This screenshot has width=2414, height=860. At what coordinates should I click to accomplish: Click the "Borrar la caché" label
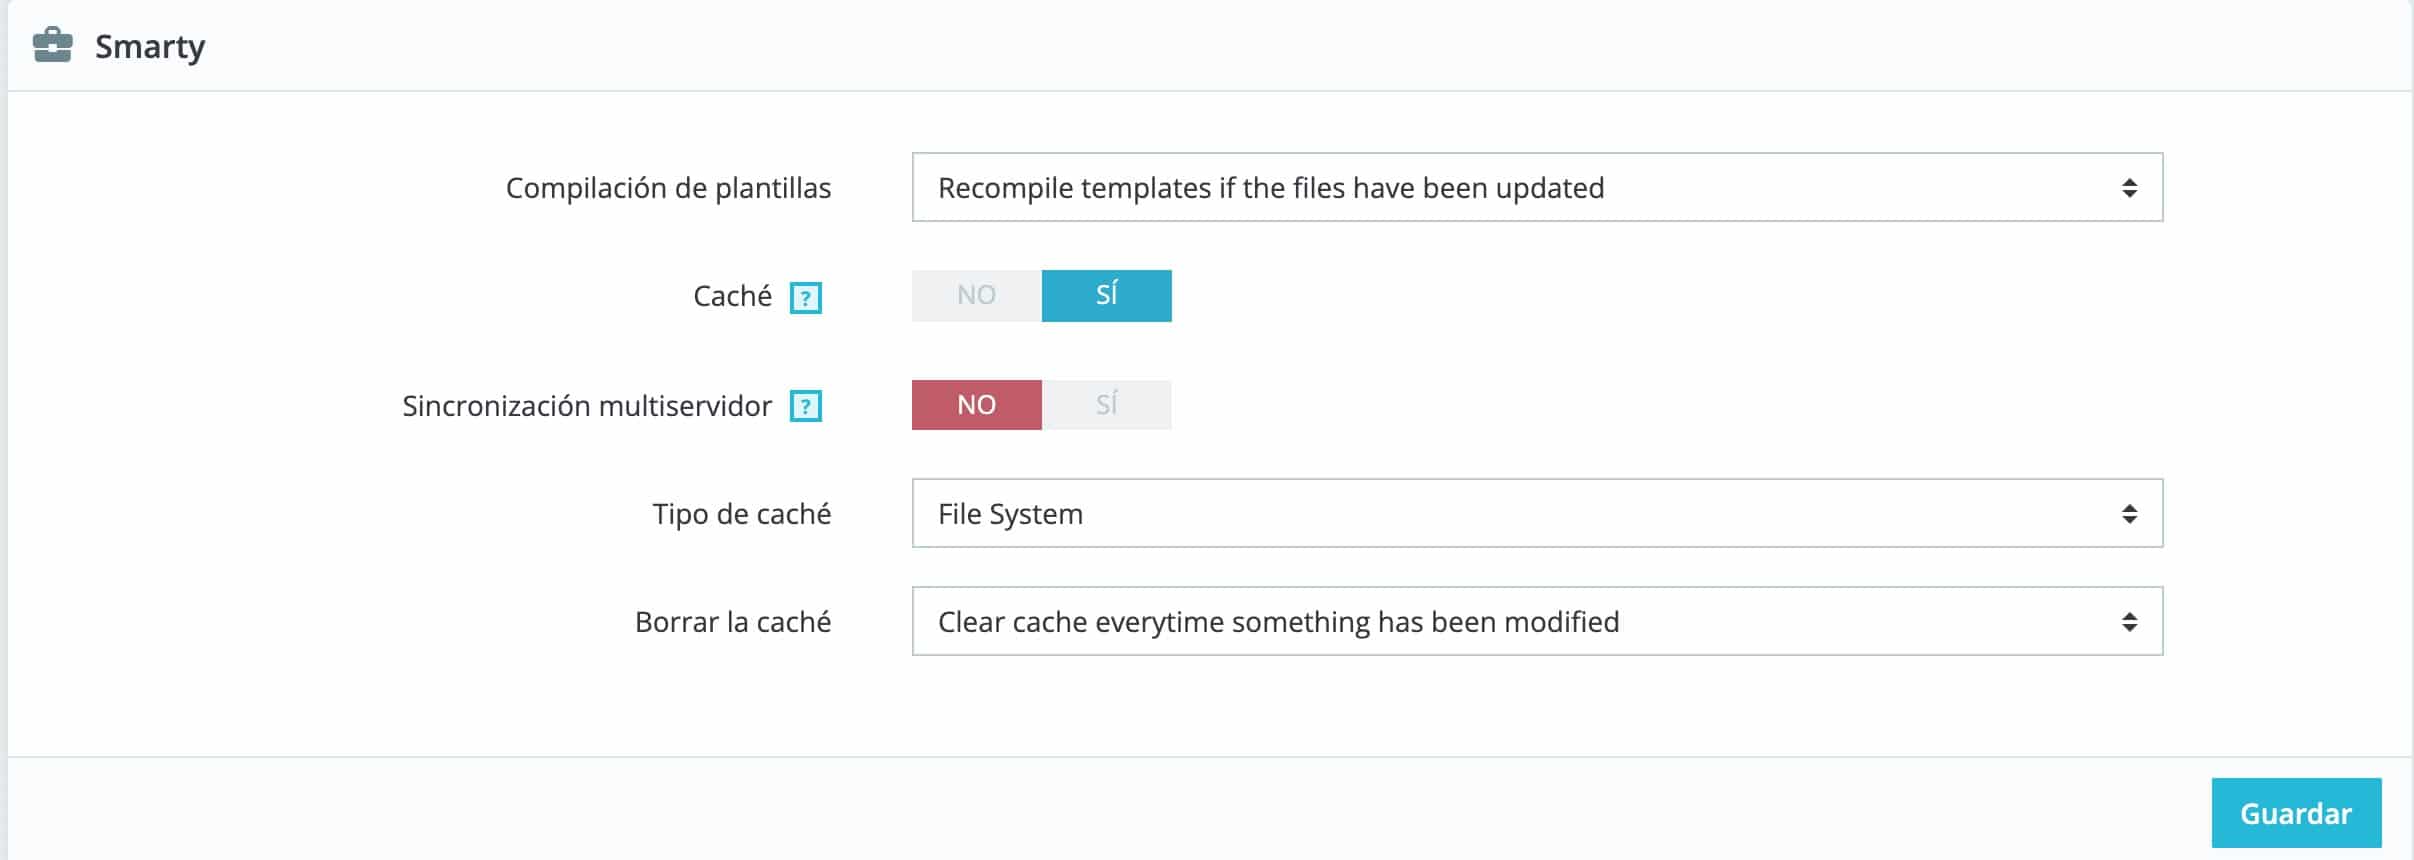coord(733,622)
